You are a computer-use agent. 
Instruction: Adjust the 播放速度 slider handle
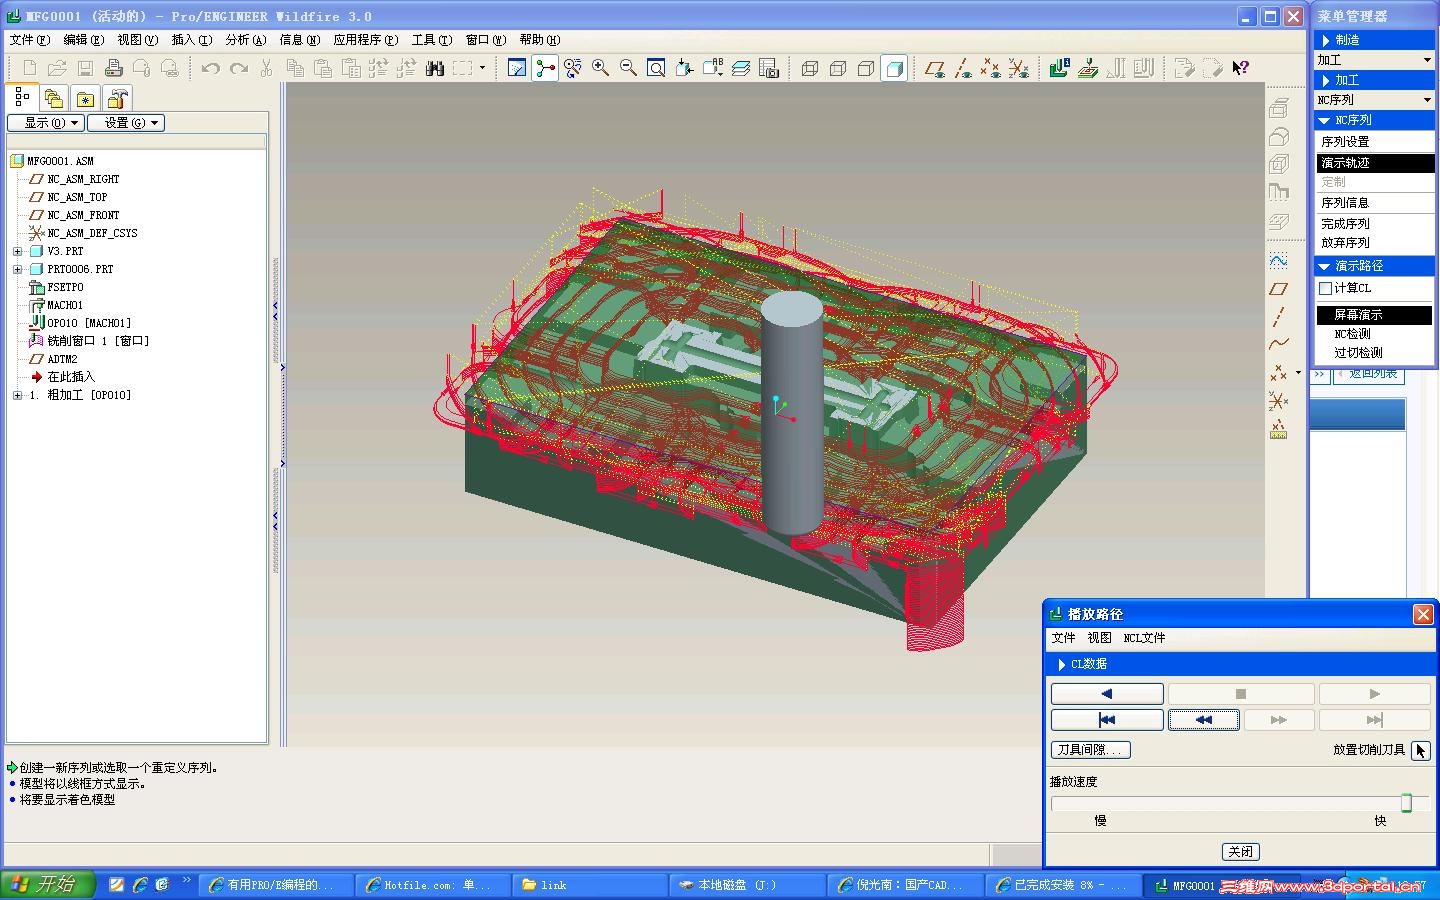1406,803
